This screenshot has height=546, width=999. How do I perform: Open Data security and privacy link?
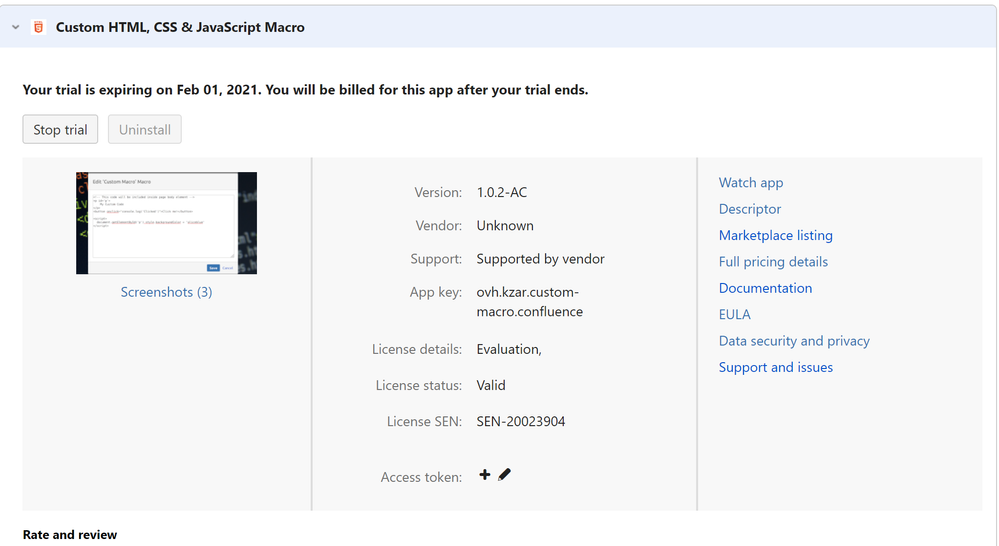pos(794,341)
